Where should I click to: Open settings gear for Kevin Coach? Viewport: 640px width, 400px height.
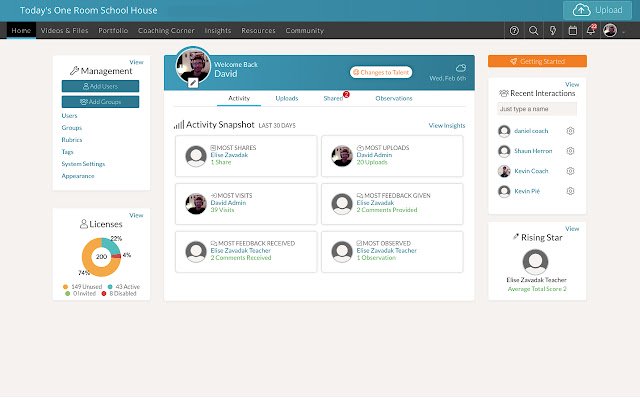coord(570,171)
